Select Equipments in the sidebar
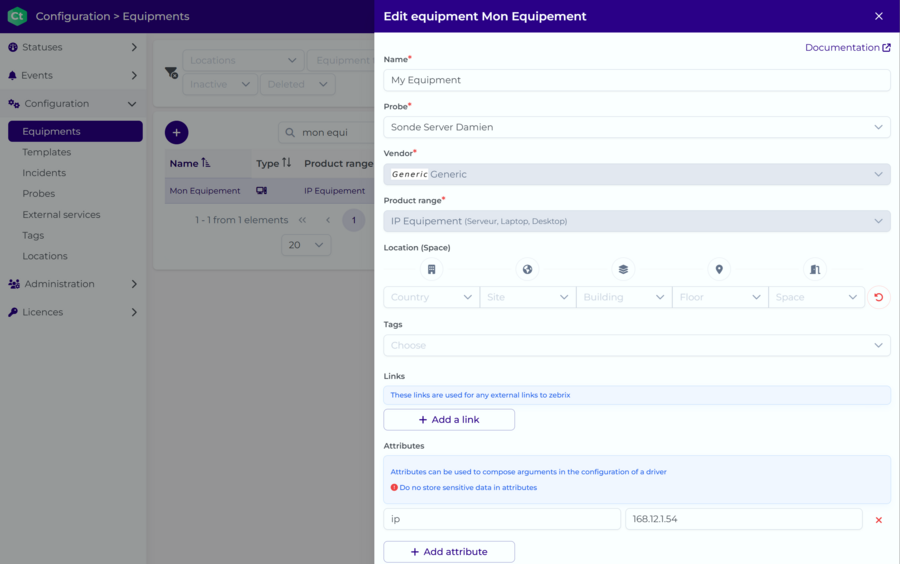Screen dimensions: 900x564 point(75,131)
